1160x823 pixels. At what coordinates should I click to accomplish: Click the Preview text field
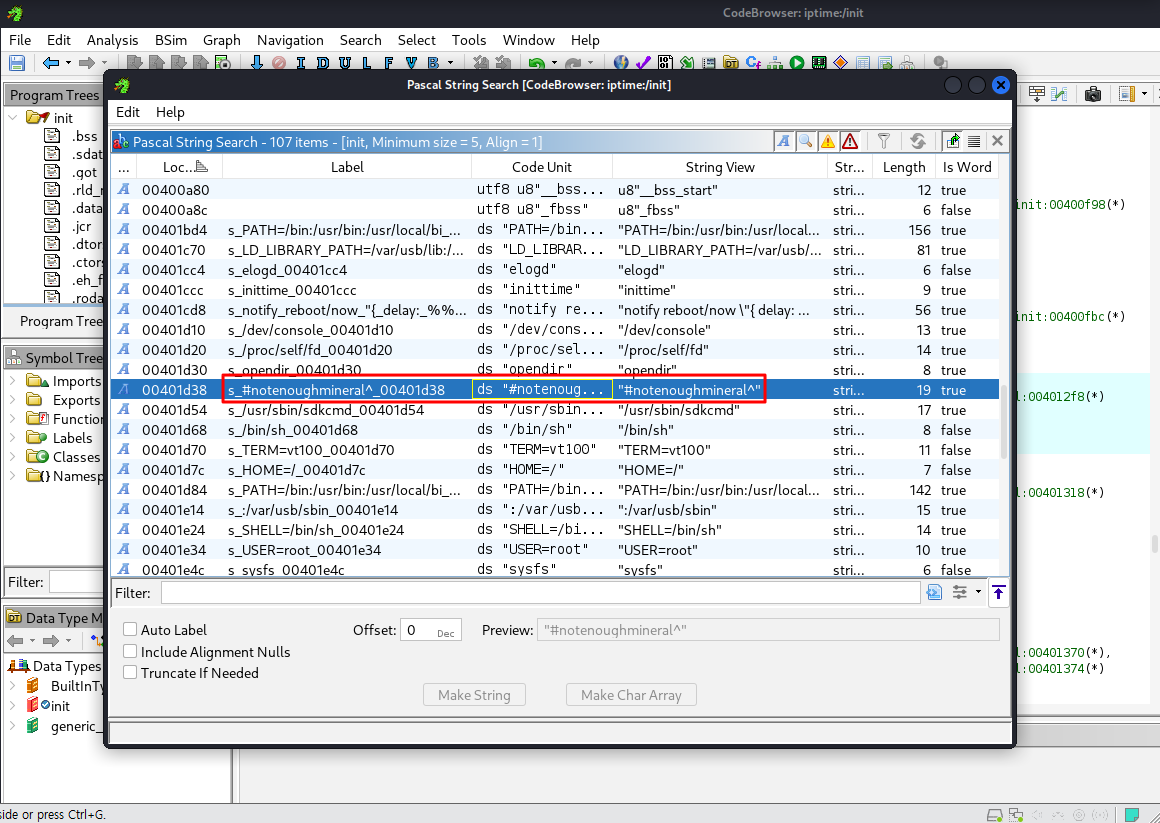pyautogui.click(x=768, y=630)
